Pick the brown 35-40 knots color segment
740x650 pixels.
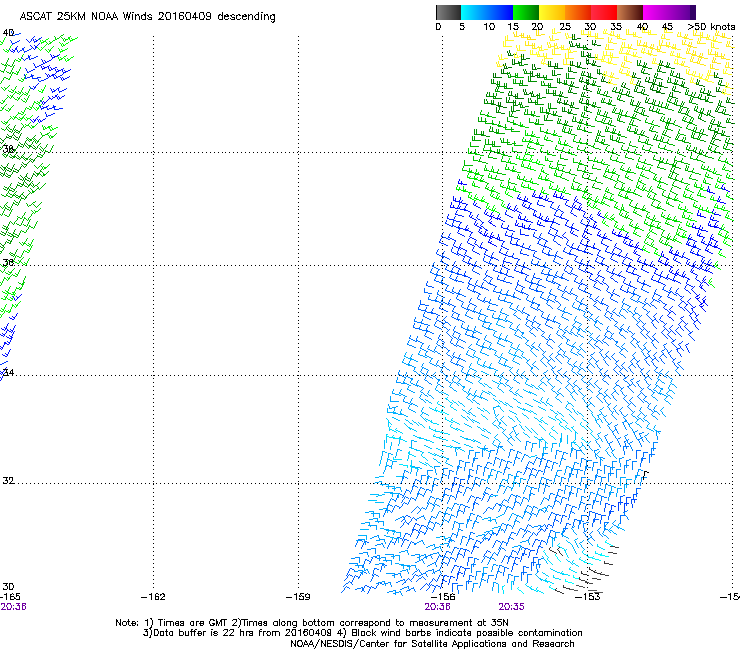(x=630, y=12)
